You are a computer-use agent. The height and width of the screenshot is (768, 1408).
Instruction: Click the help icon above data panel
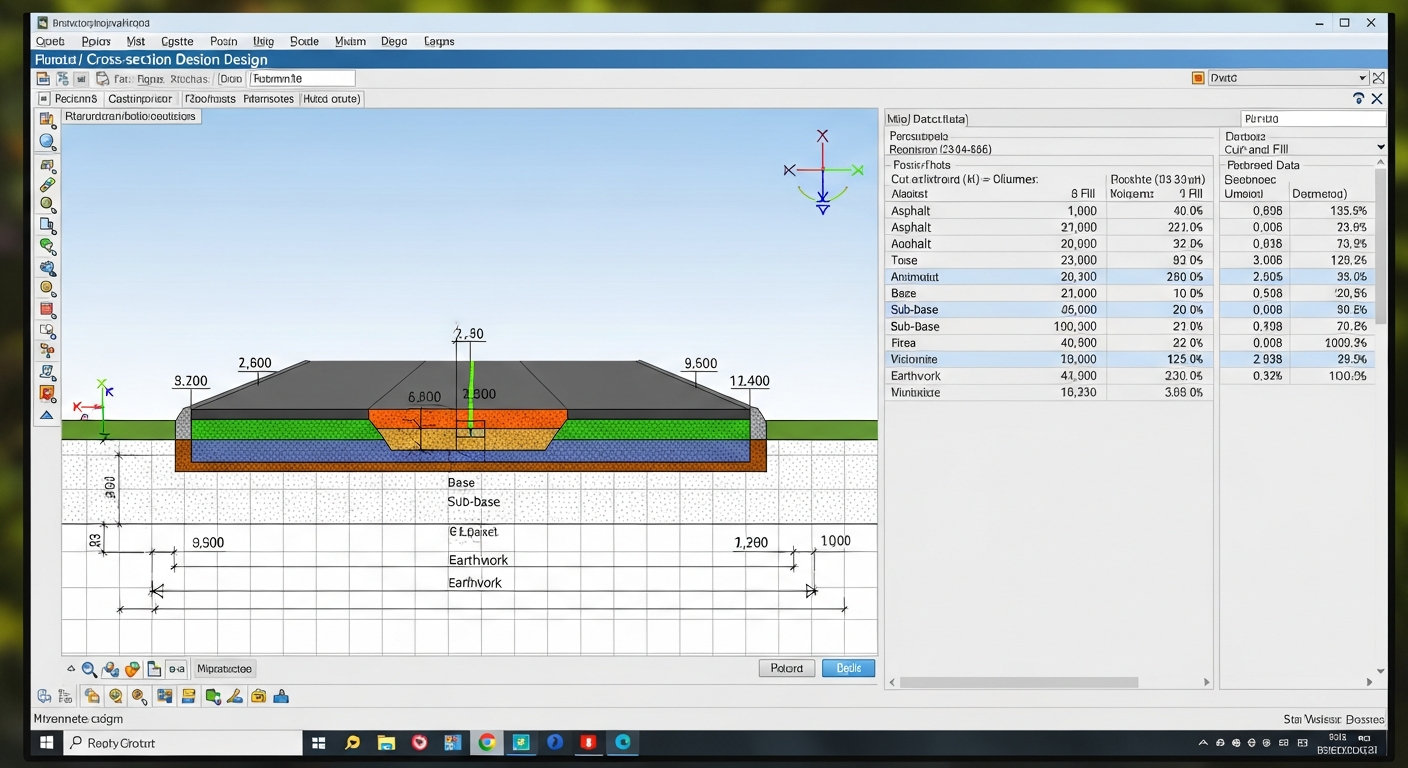click(x=1358, y=99)
